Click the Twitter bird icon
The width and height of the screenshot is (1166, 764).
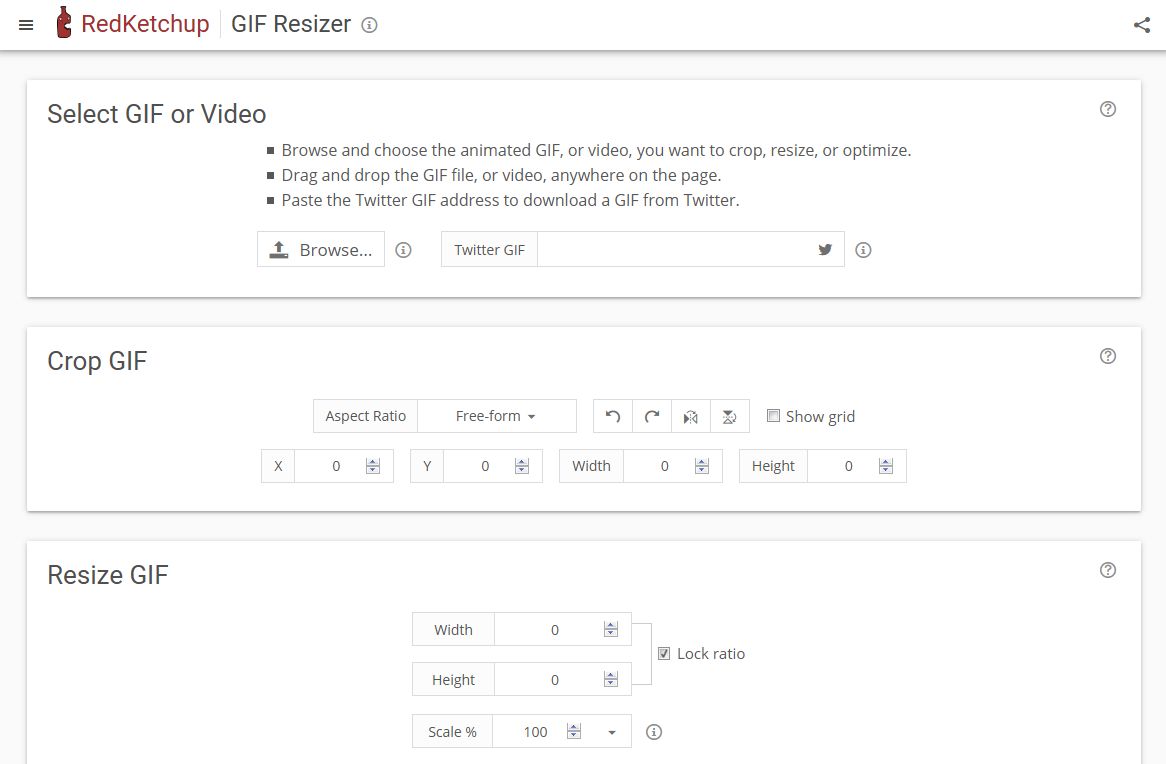pyautogui.click(x=824, y=249)
